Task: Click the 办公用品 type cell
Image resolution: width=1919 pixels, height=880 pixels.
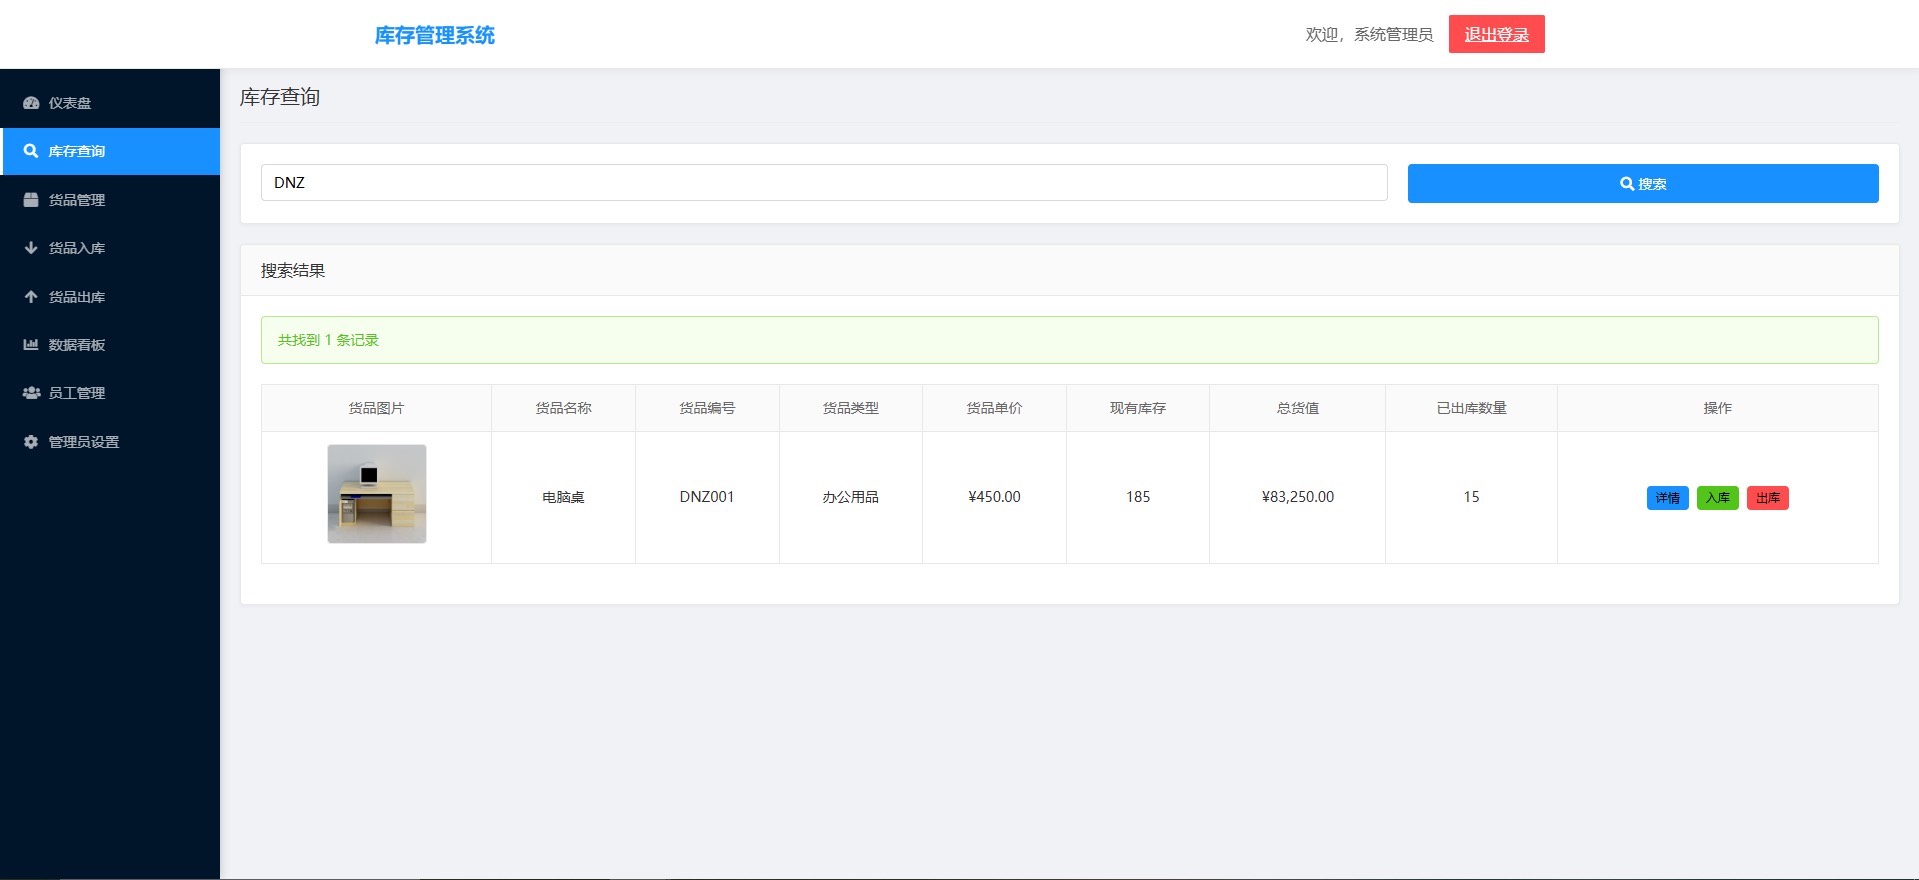Action: [851, 497]
